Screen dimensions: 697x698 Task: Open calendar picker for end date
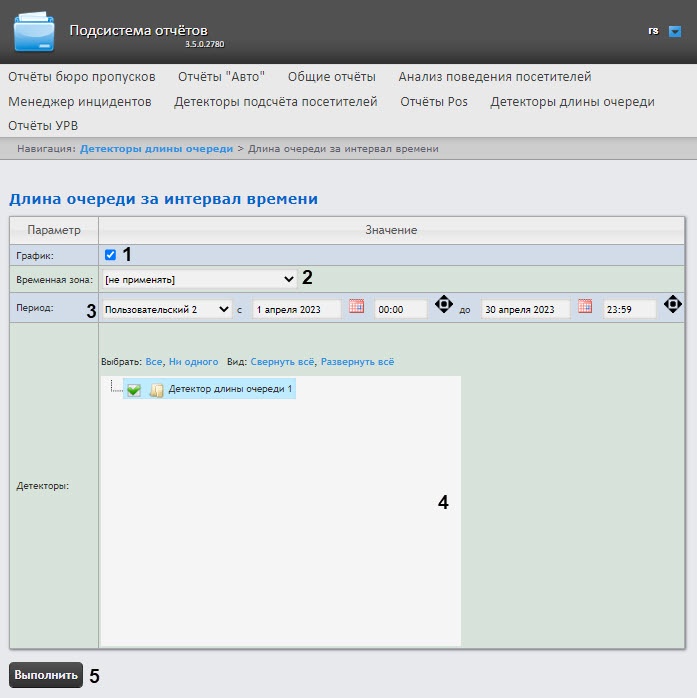(585, 307)
